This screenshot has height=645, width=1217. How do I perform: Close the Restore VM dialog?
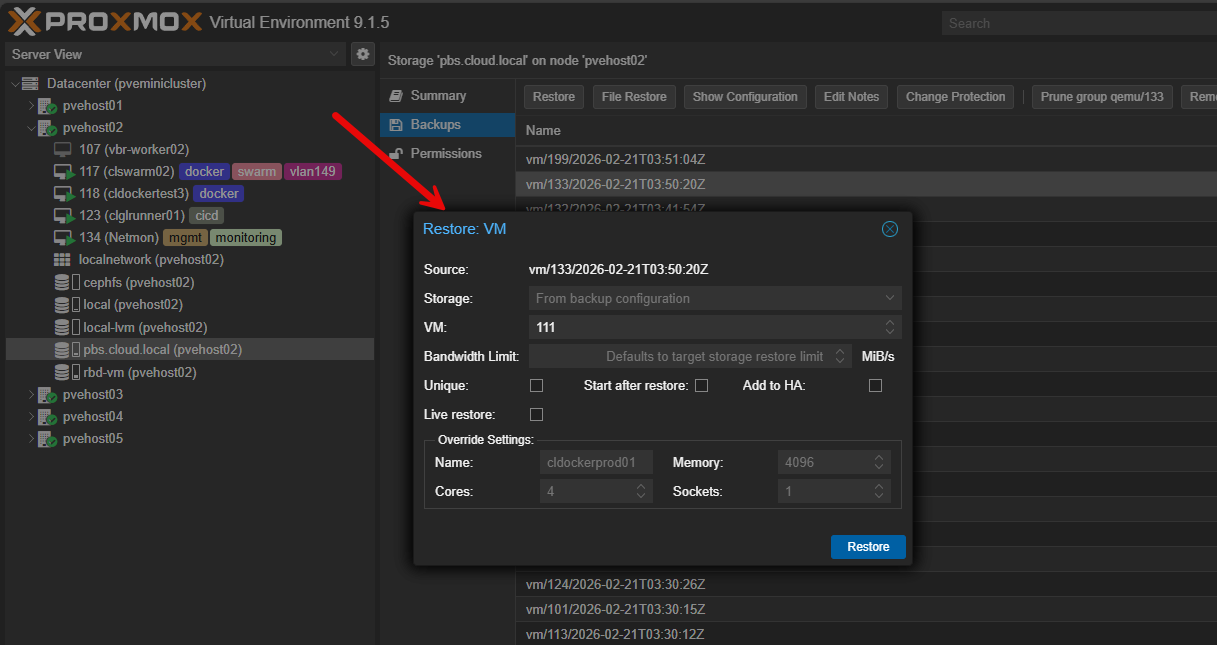[x=889, y=229]
